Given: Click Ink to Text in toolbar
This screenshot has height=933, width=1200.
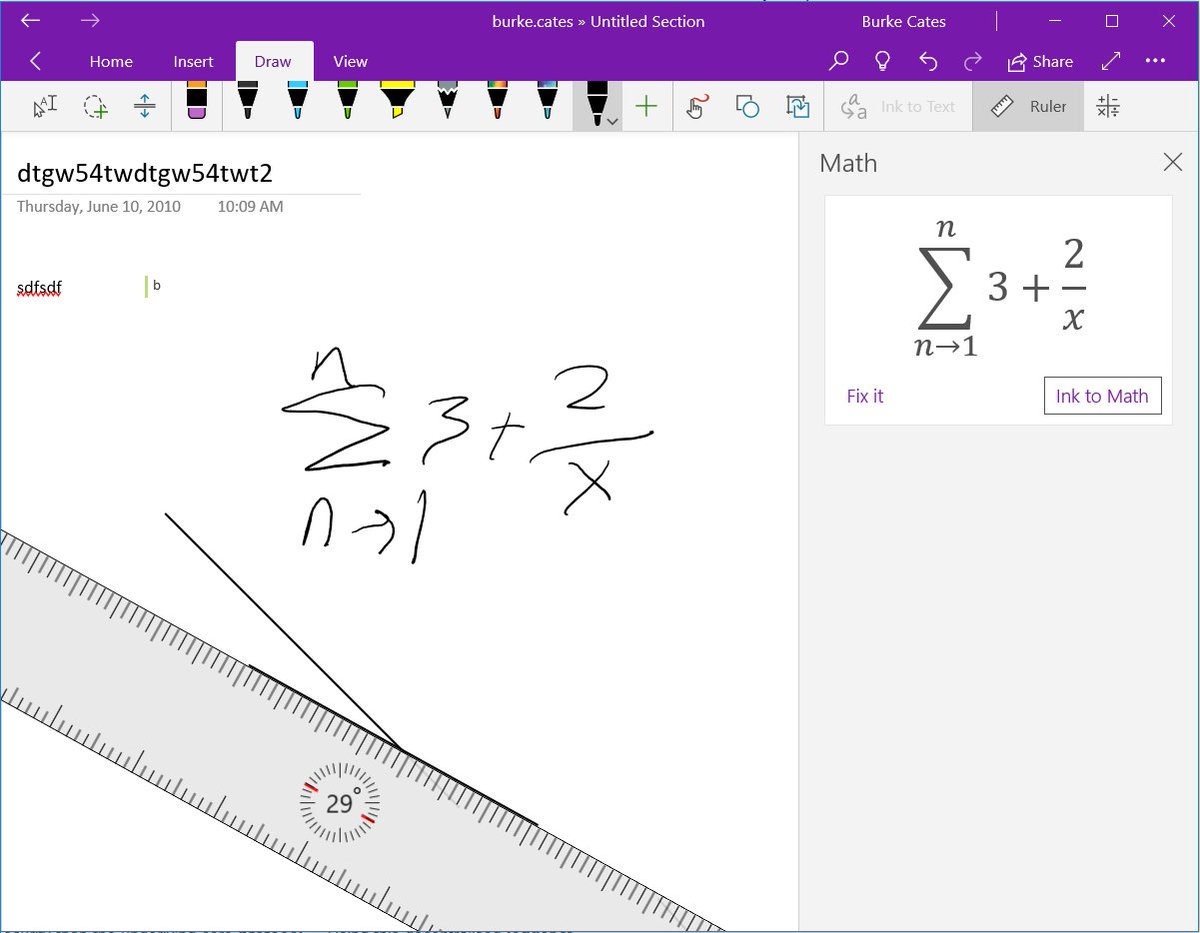Looking at the screenshot, I should (897, 106).
